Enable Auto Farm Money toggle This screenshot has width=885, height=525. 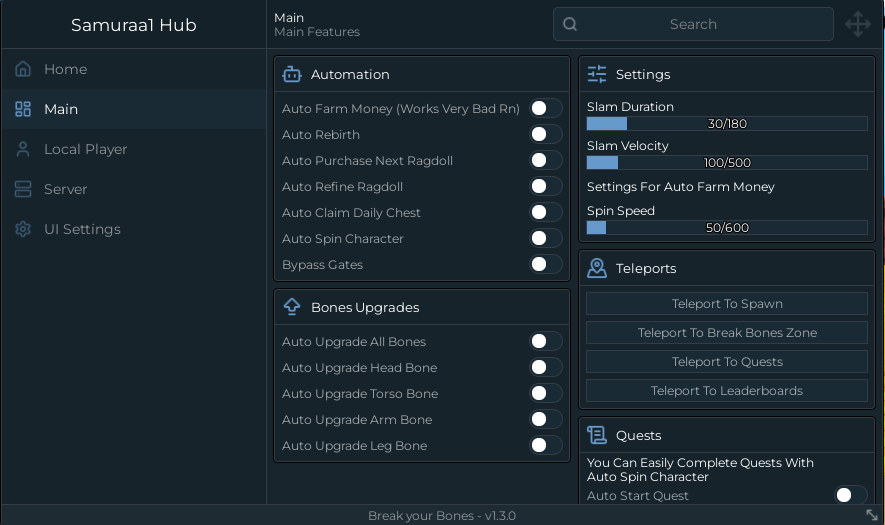click(546, 108)
